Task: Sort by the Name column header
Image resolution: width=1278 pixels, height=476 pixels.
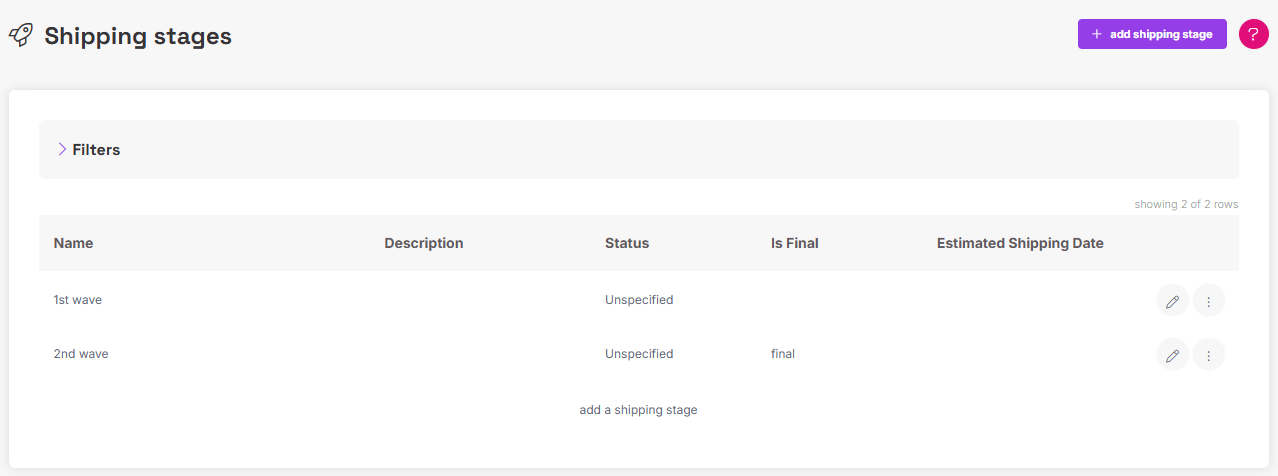Action: tap(73, 243)
